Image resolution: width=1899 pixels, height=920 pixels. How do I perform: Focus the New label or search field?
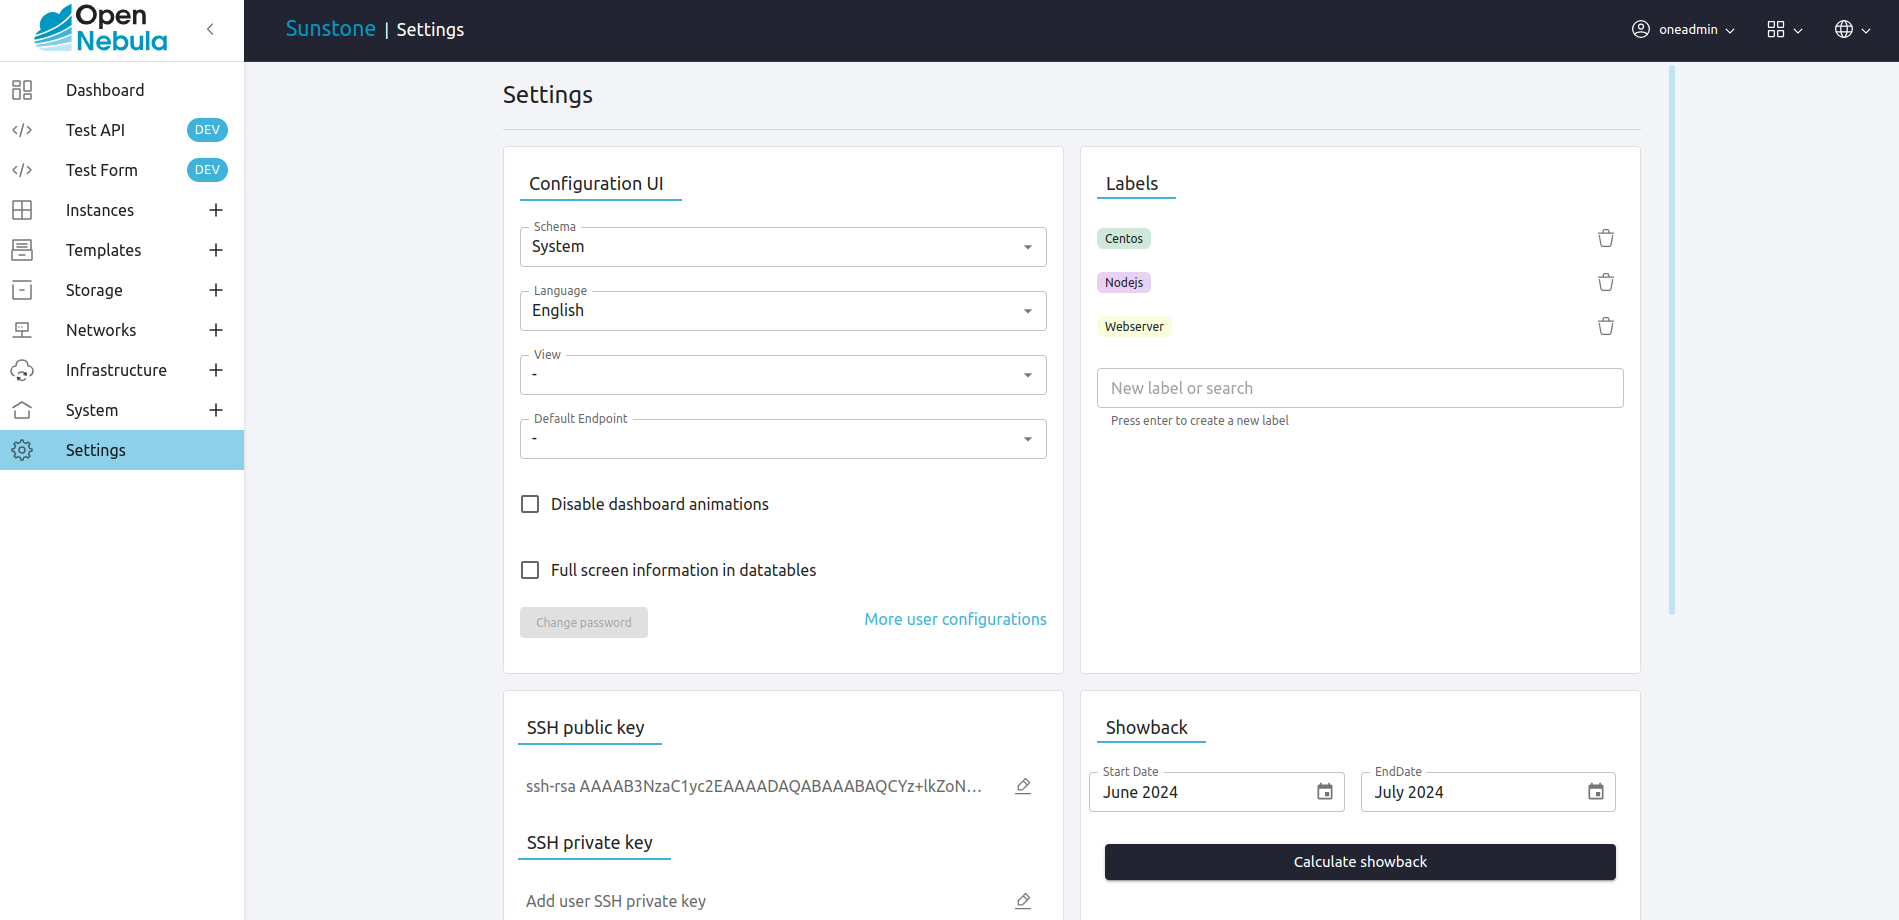pos(1360,388)
